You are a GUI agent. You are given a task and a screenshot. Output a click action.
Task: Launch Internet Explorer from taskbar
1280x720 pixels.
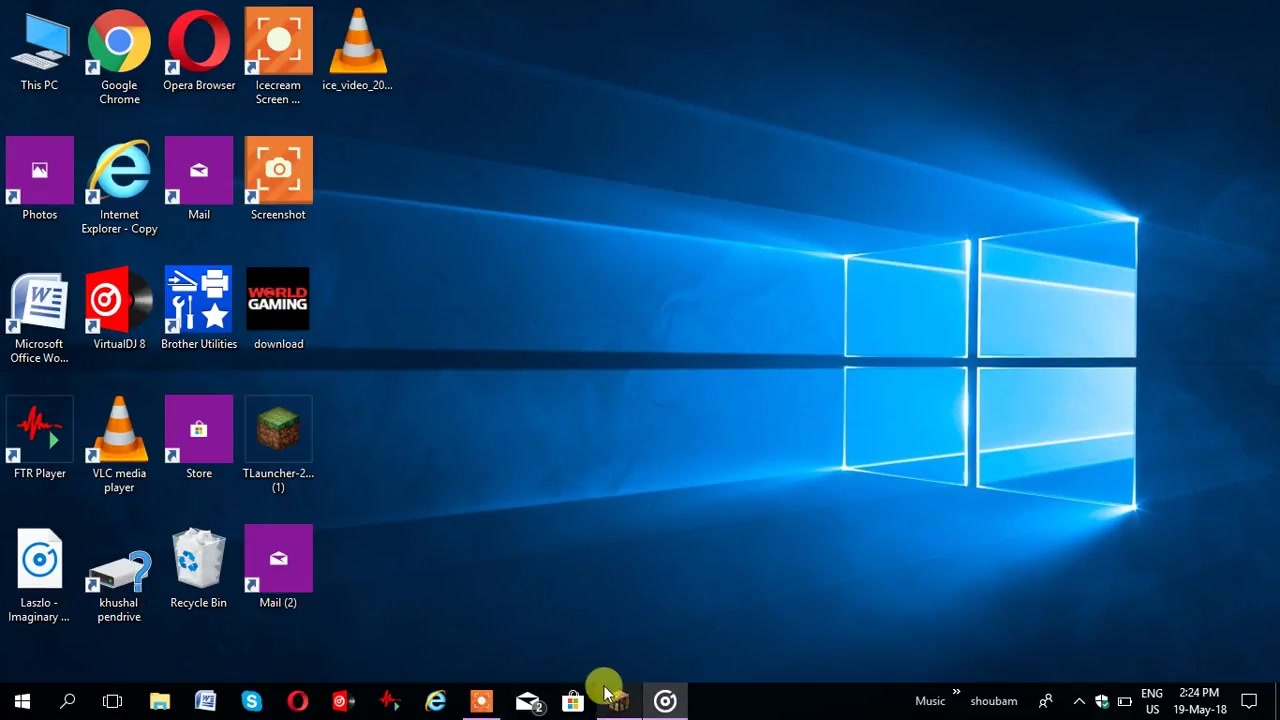(x=436, y=701)
